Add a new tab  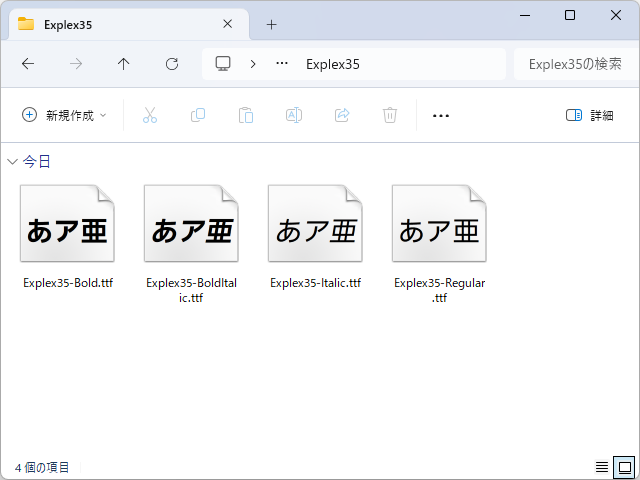[271, 24]
